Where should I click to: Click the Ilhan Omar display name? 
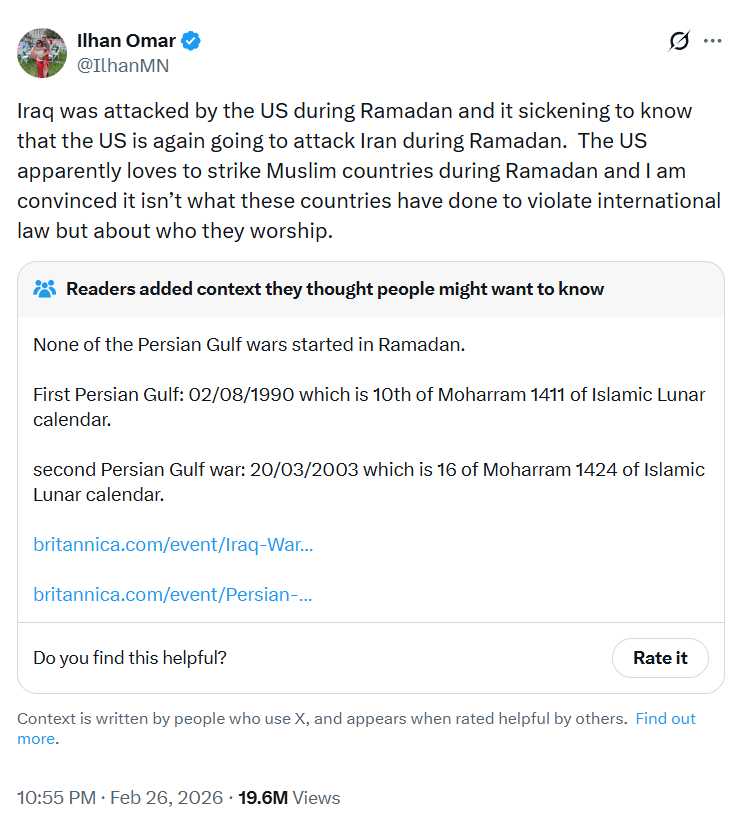(126, 41)
